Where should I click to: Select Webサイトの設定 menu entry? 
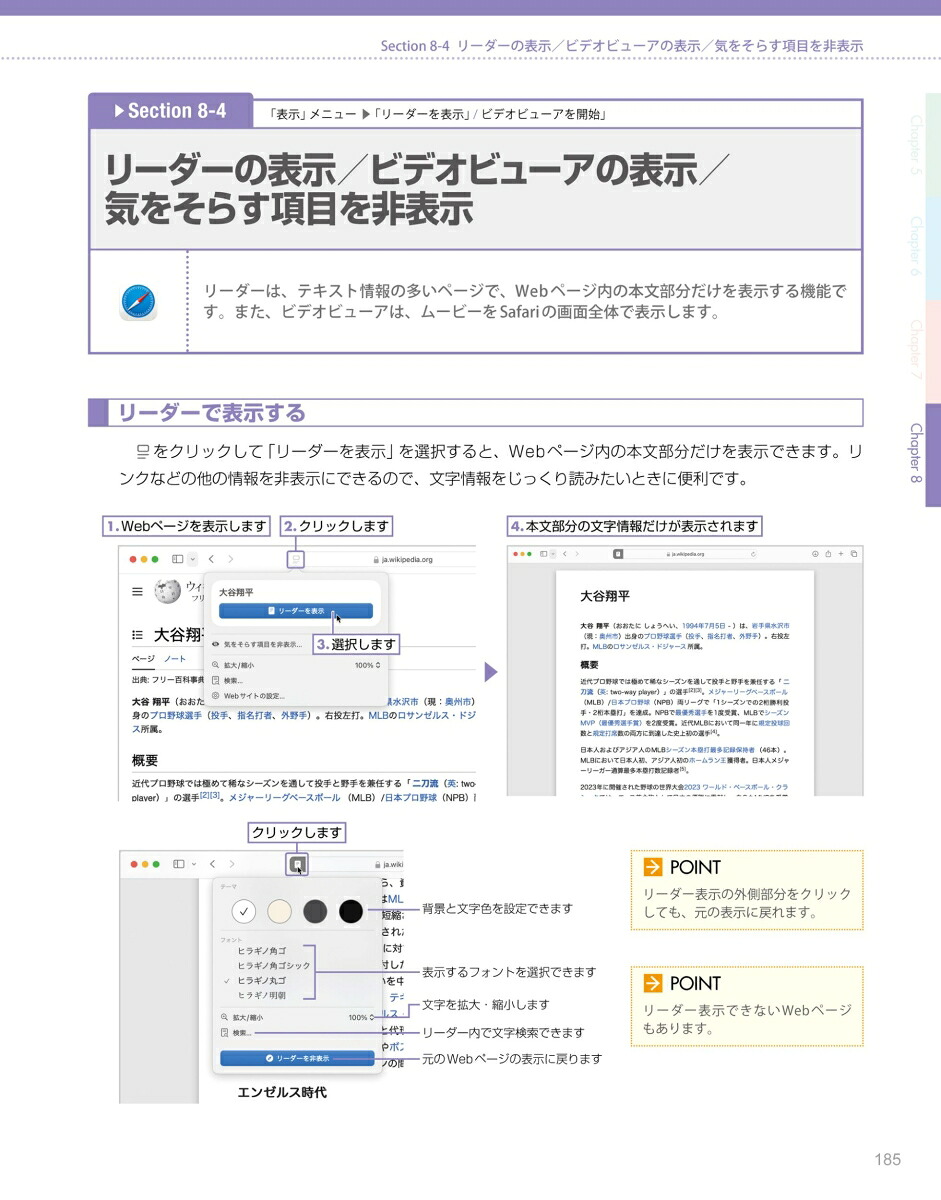coord(247,695)
